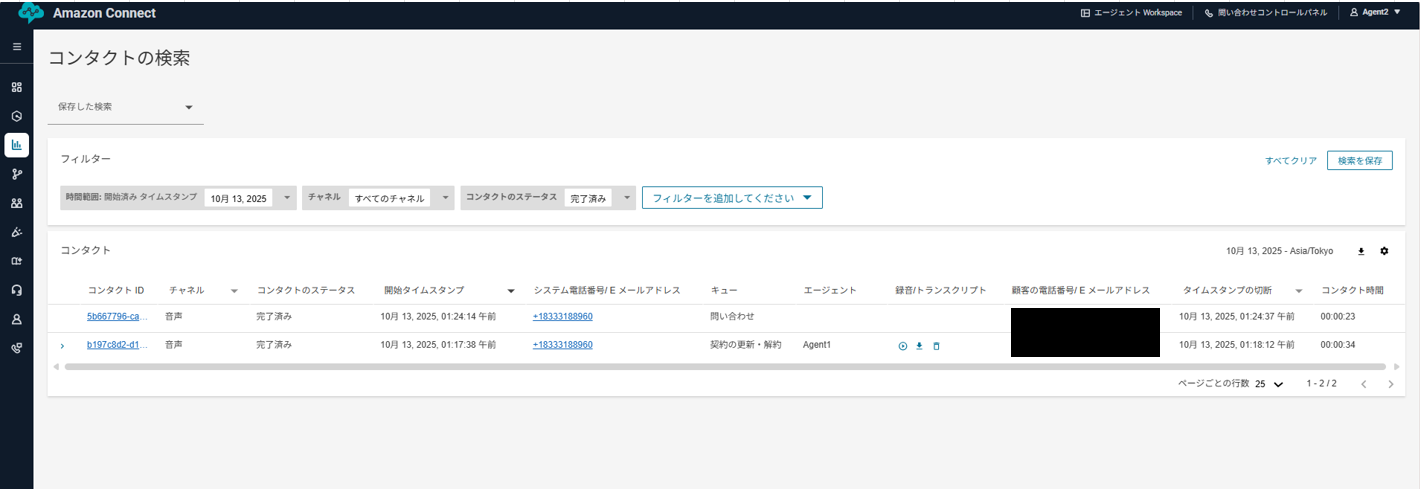This screenshot has height=489, width=1420.
Task: Click the sidebar icon below the users group icon
Action: pos(16,232)
